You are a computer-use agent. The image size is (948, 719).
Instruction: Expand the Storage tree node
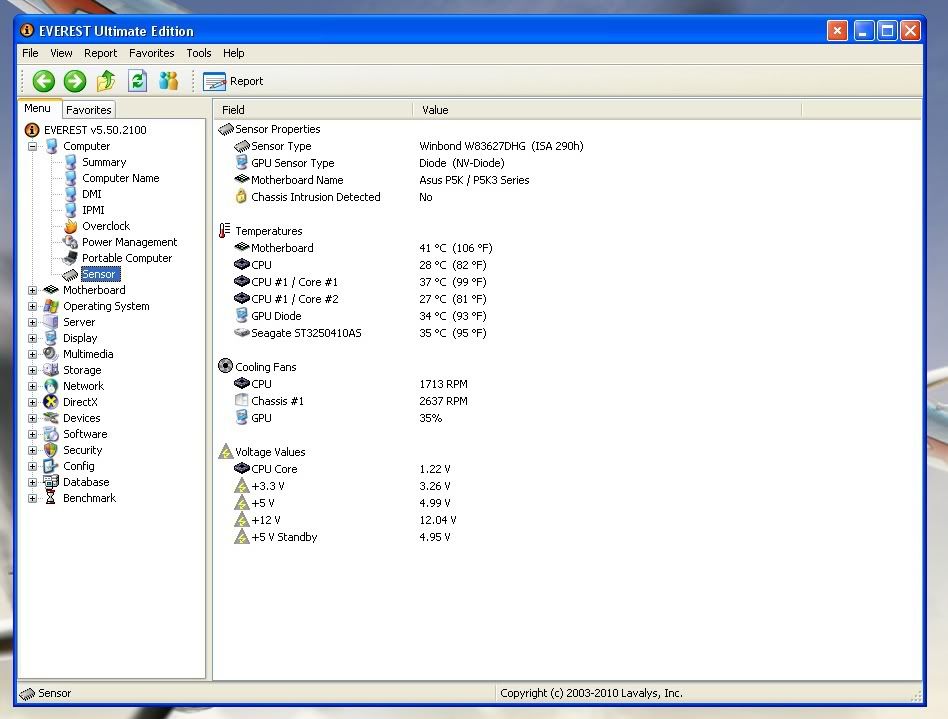coord(33,370)
